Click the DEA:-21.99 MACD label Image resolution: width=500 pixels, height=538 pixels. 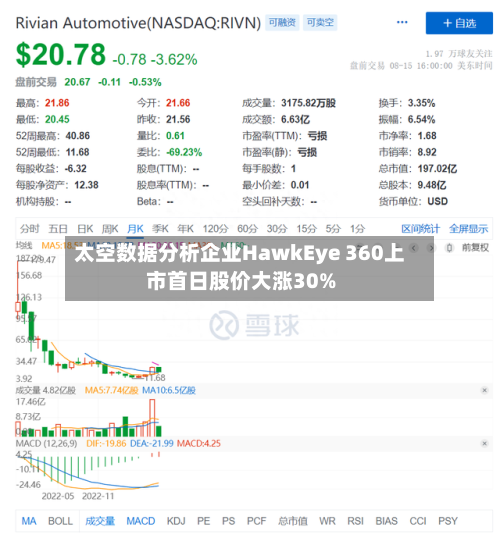(x=151, y=443)
